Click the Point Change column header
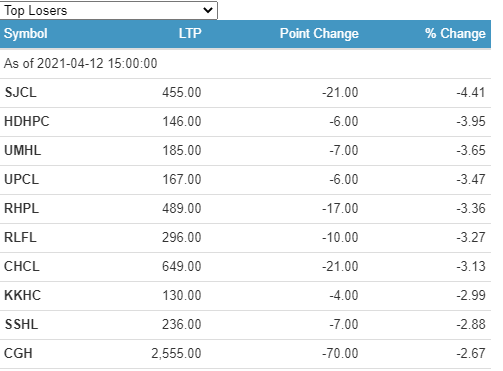This screenshot has width=503, height=371. click(x=319, y=34)
